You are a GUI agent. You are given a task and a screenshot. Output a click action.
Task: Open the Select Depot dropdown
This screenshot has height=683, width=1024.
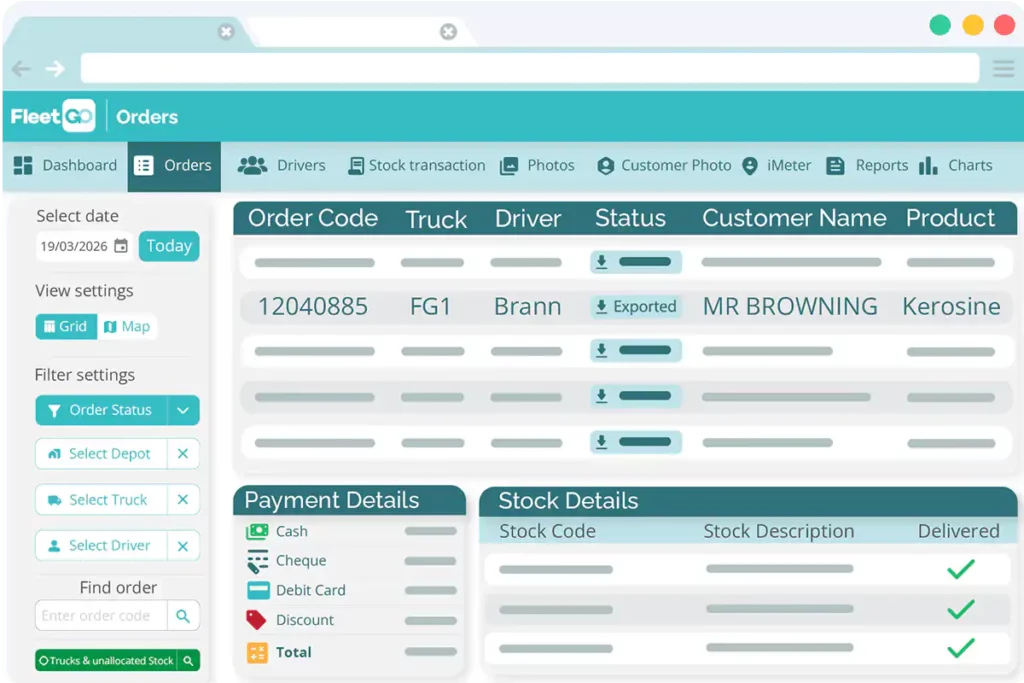pos(101,454)
